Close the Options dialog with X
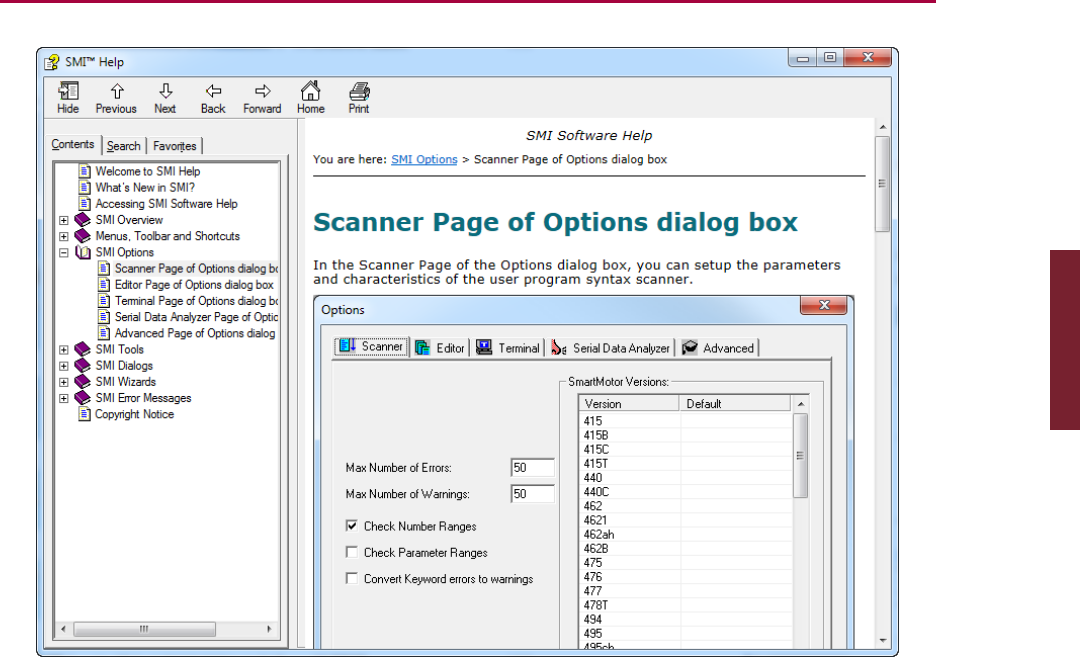The width and height of the screenshot is (1080, 657). [824, 305]
